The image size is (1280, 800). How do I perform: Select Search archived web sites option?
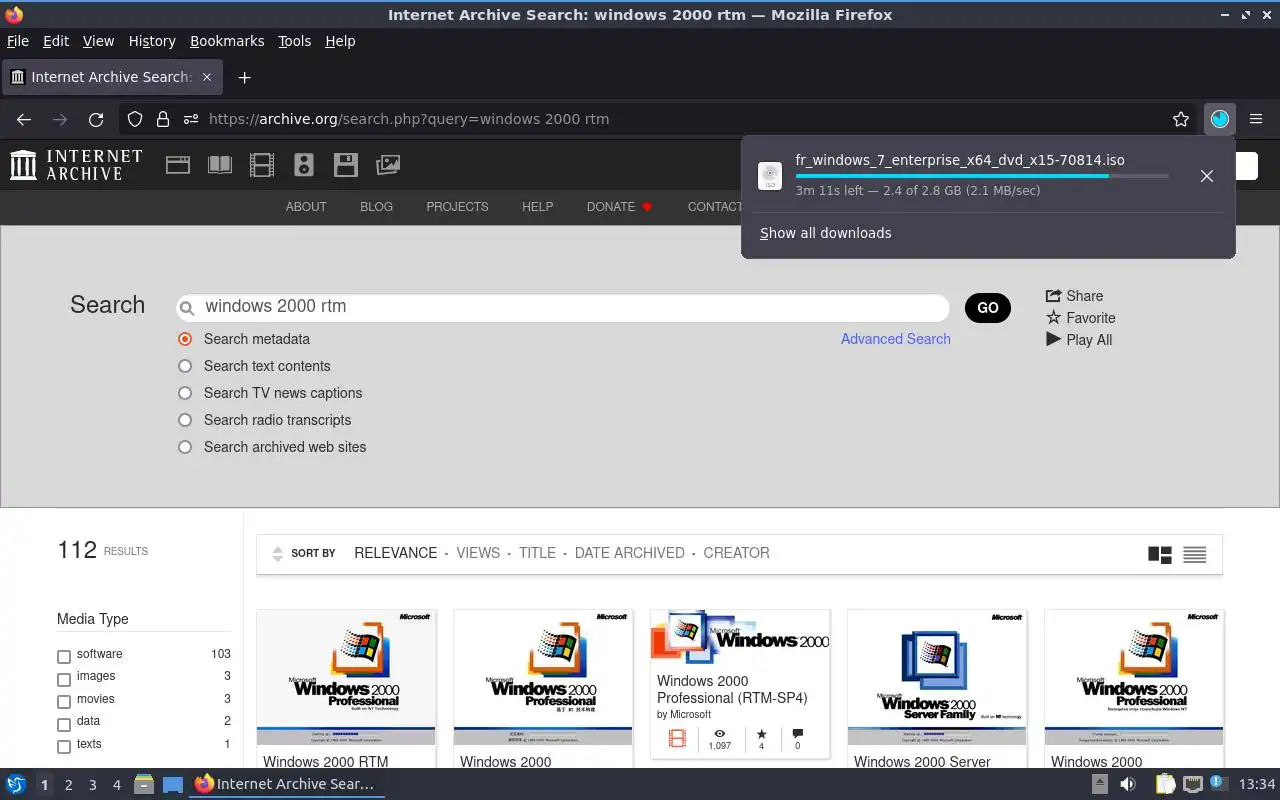[x=185, y=447]
